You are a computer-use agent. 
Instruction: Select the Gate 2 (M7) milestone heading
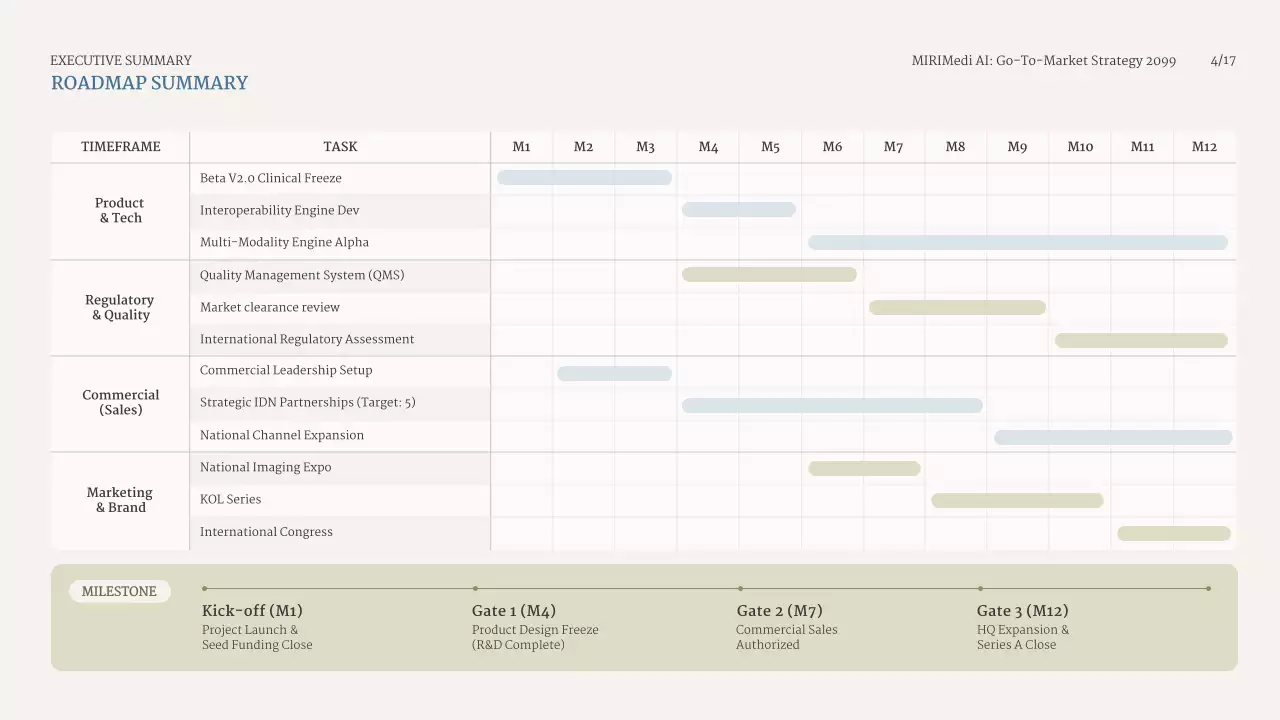coord(780,611)
